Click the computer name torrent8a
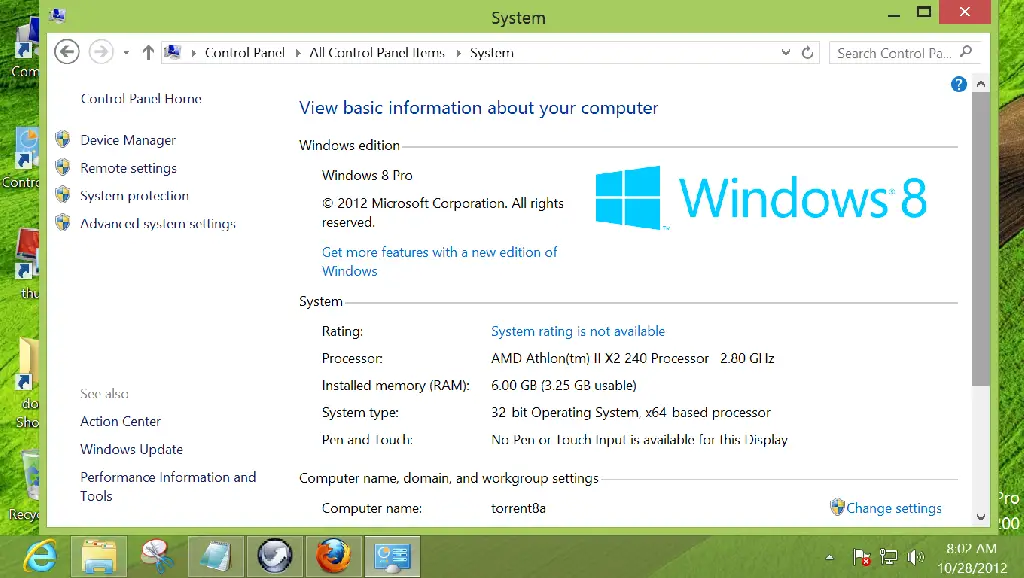1024x578 pixels. tap(519, 508)
